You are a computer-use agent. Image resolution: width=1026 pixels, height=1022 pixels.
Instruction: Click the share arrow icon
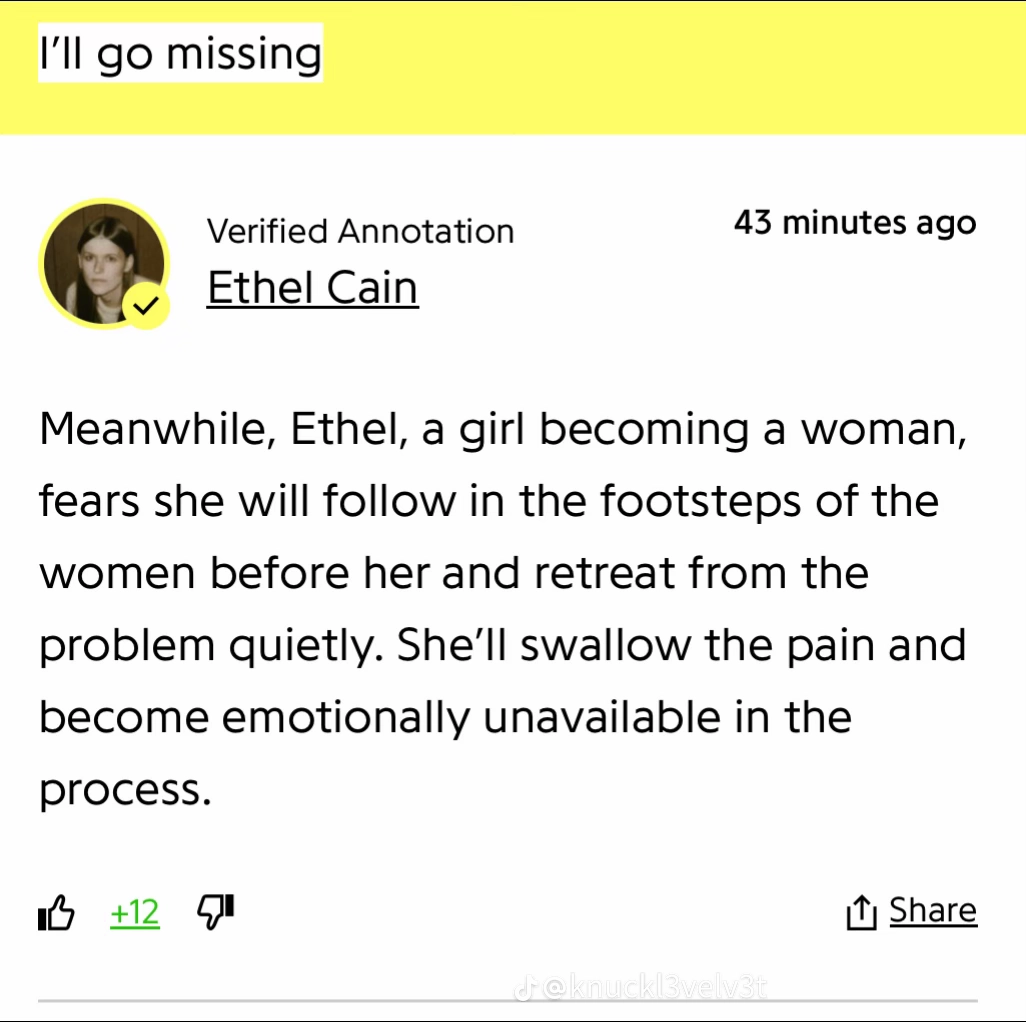(861, 912)
